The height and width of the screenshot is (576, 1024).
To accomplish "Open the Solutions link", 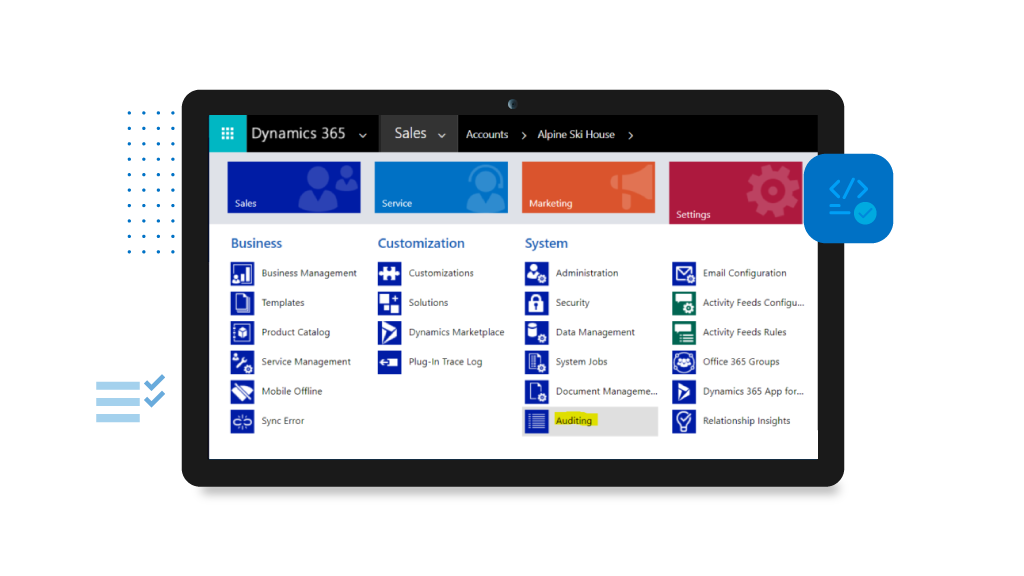I will pyautogui.click(x=428, y=302).
